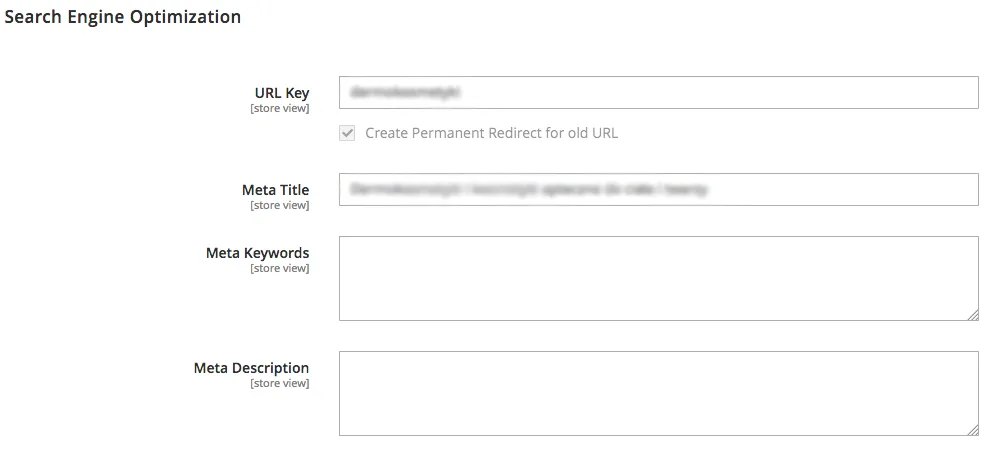Grab the Meta Description resize handle
The height and width of the screenshot is (451, 996).
pyautogui.click(x=973, y=430)
